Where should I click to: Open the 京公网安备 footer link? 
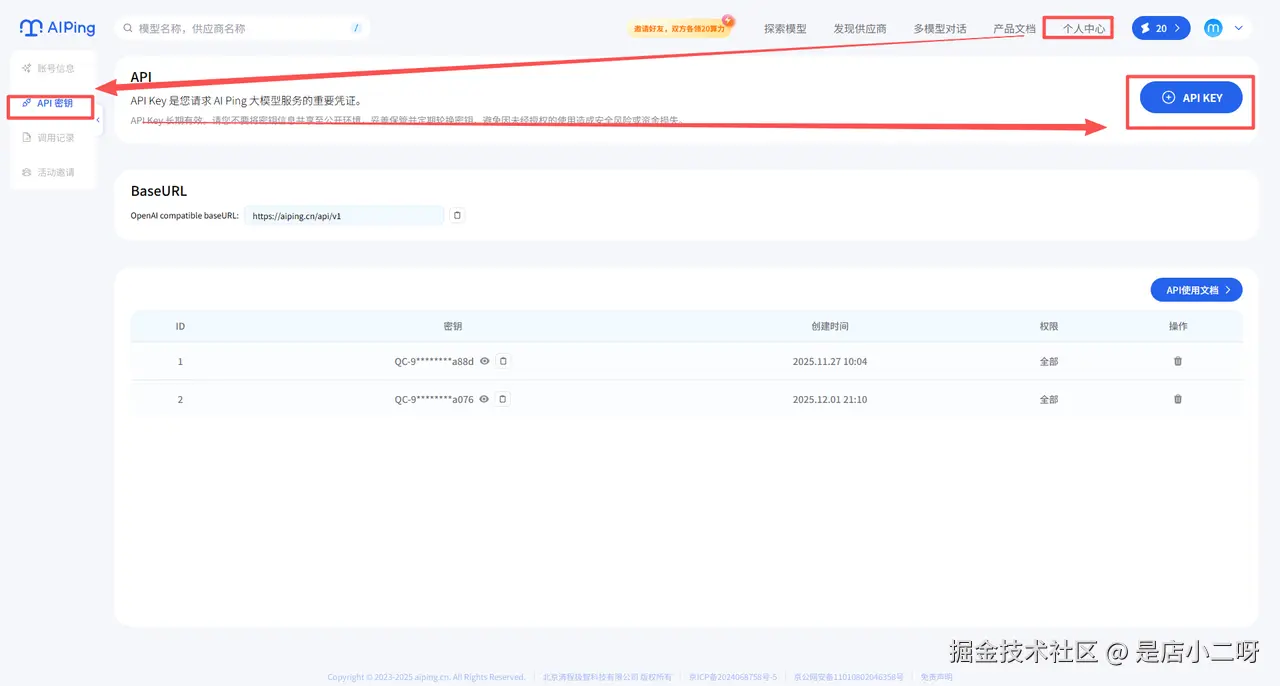click(x=849, y=677)
